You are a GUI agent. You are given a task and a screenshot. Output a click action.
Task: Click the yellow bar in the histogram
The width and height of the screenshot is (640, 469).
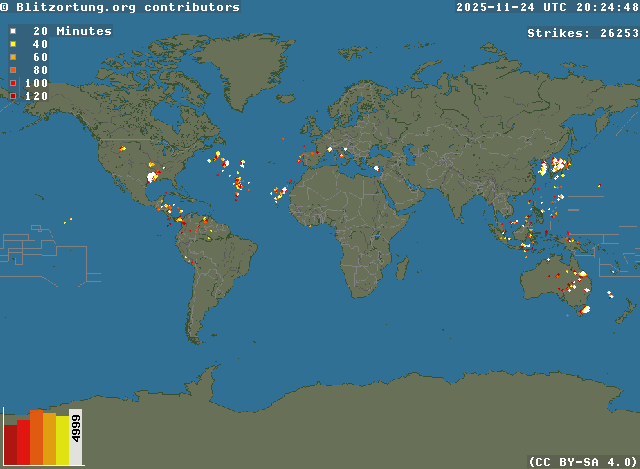point(63,441)
